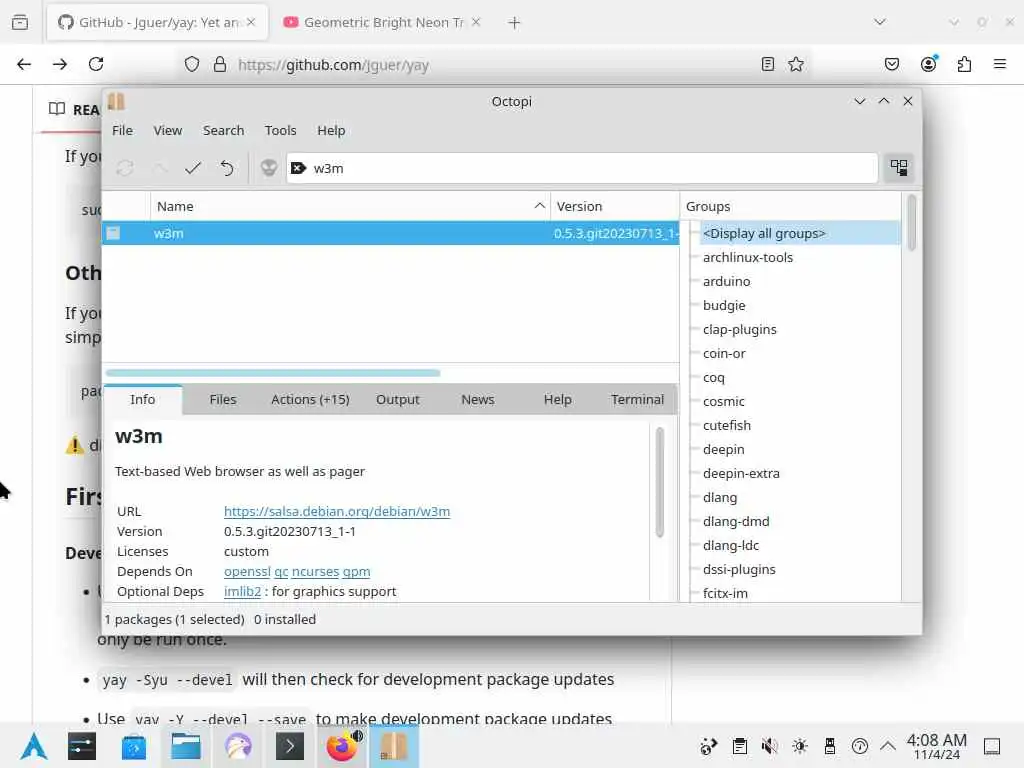Open Save to Pocket icon
Viewport: 1024px width, 768px height.
pyautogui.click(x=891, y=64)
